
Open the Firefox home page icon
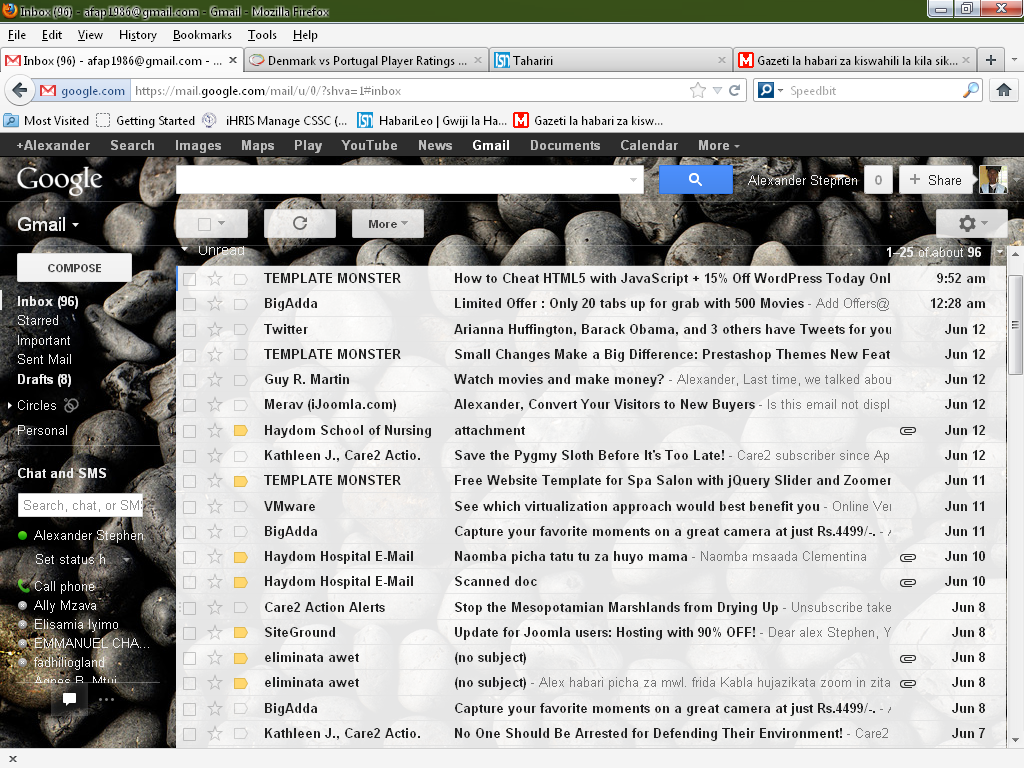click(x=1004, y=90)
